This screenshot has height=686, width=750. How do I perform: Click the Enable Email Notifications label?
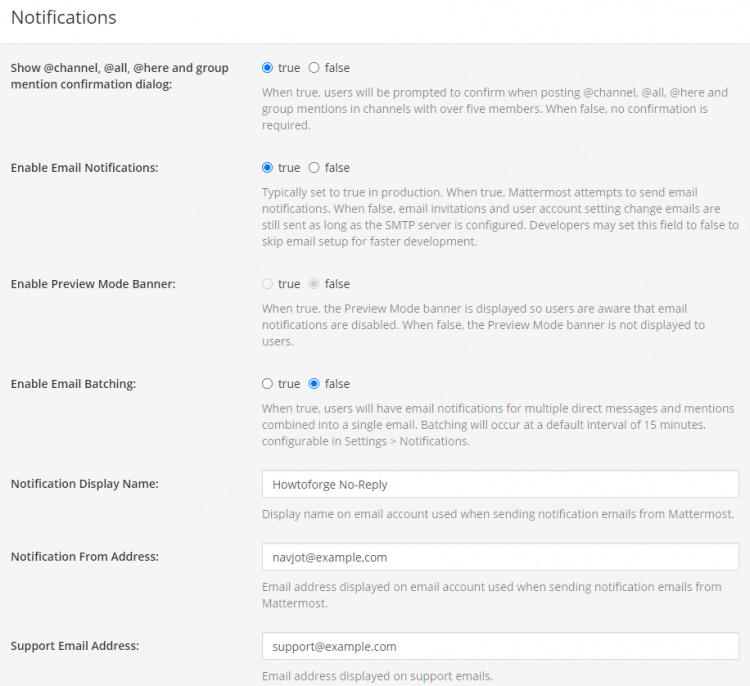tap(84, 168)
